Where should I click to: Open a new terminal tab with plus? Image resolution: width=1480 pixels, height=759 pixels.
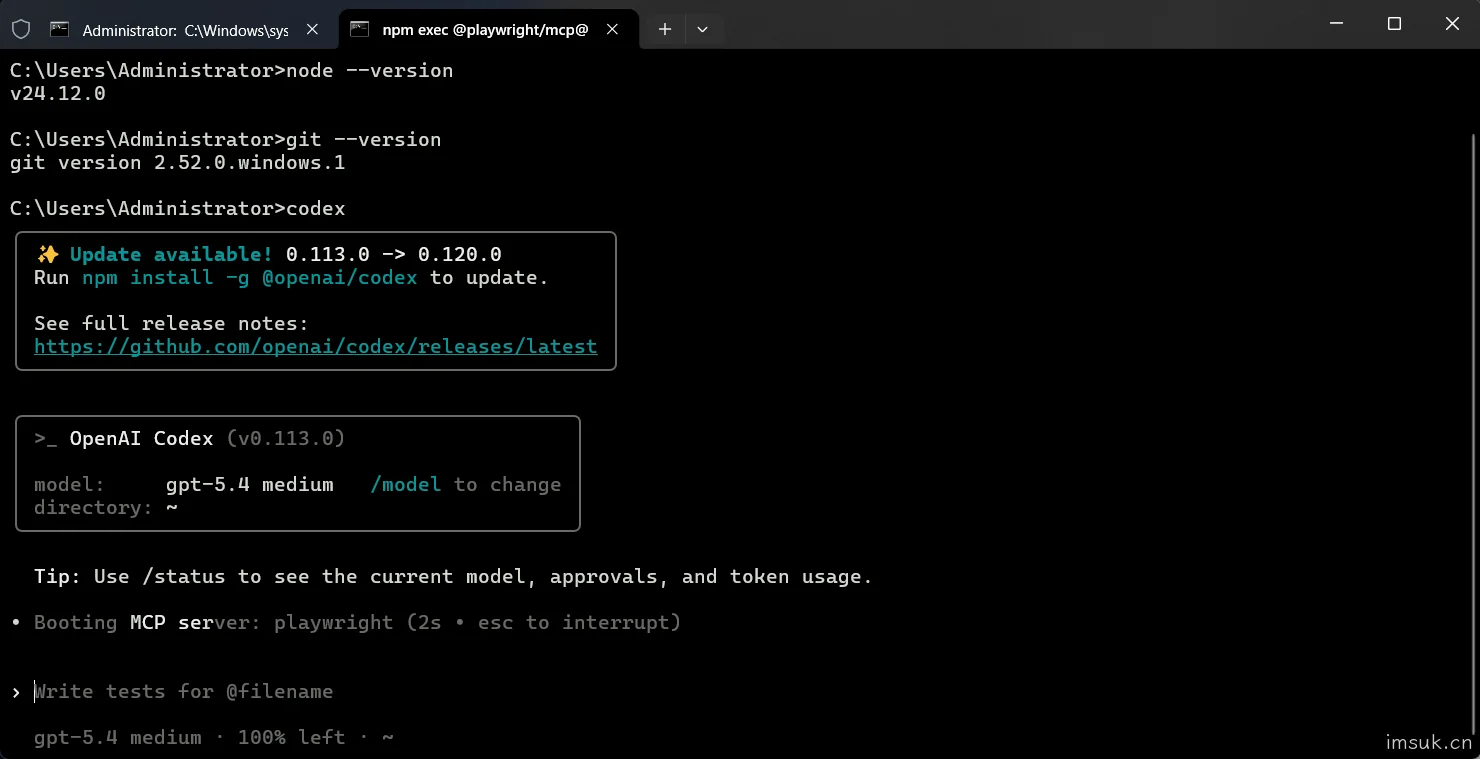click(x=665, y=30)
